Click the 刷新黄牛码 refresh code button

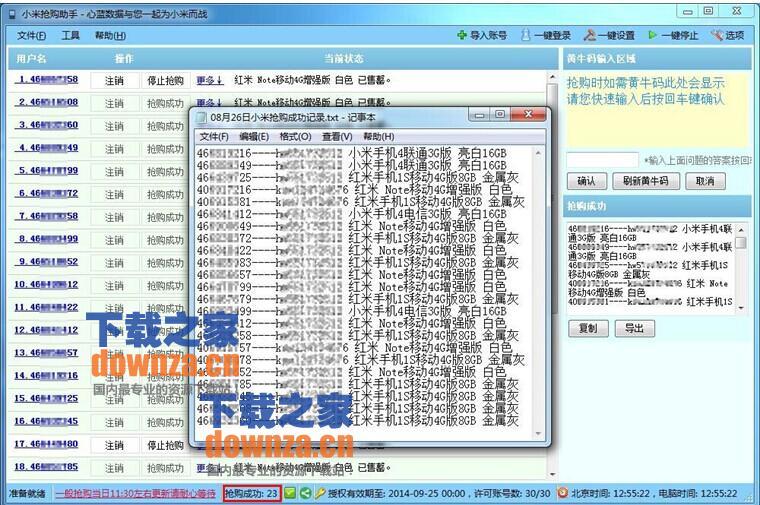point(646,181)
